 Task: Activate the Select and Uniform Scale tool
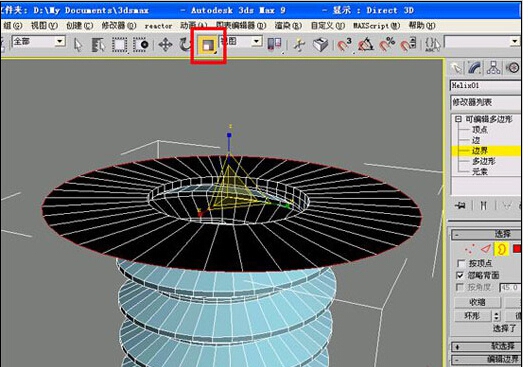(208, 45)
